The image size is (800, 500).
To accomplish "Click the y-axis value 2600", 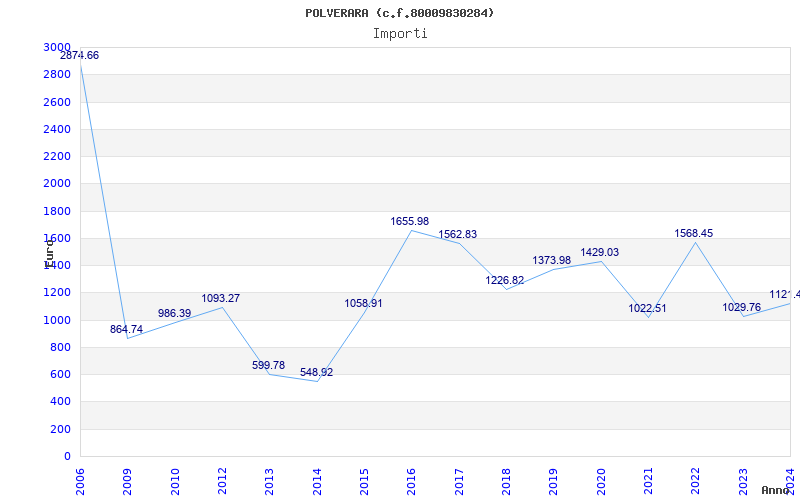I will (x=57, y=102).
